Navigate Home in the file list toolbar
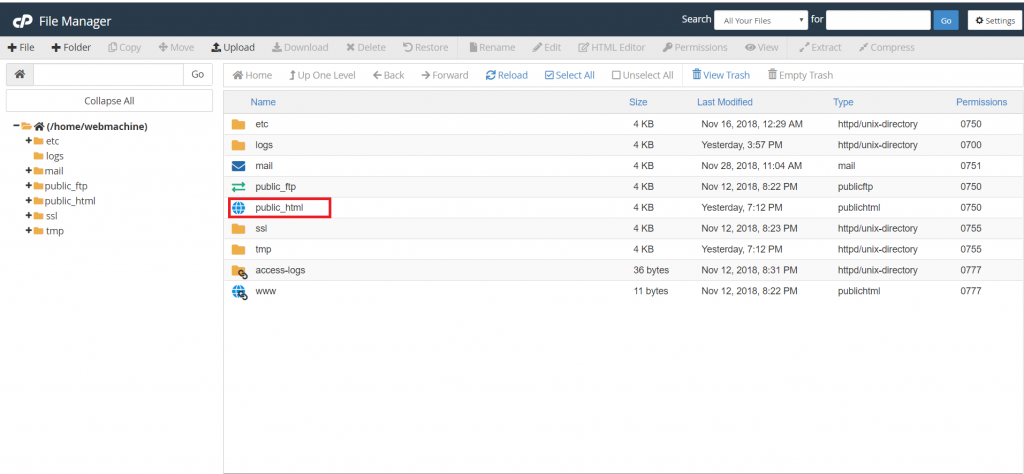 click(x=252, y=75)
